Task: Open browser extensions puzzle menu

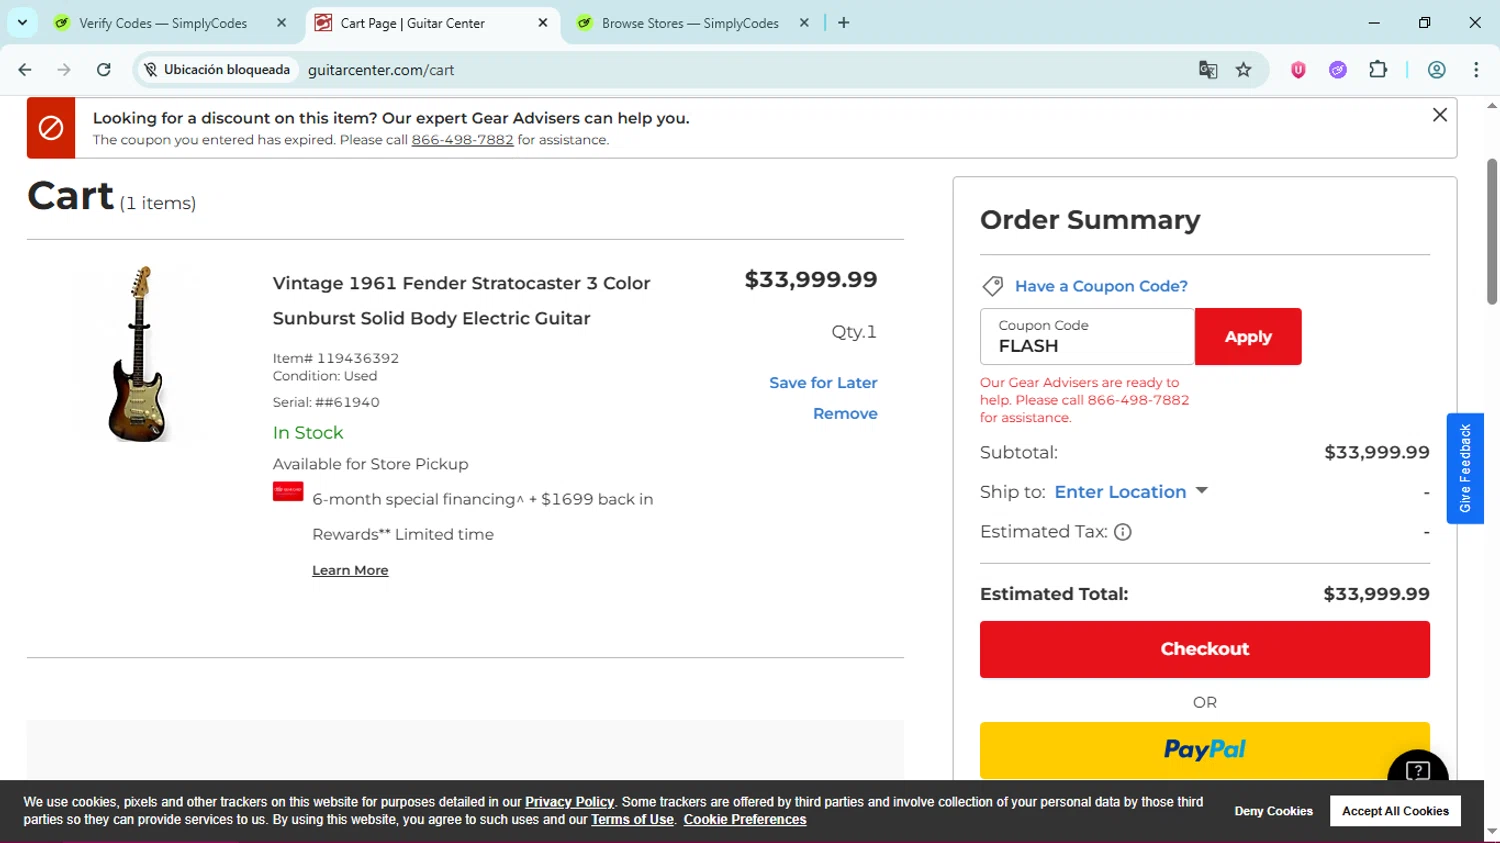Action: click(1378, 70)
